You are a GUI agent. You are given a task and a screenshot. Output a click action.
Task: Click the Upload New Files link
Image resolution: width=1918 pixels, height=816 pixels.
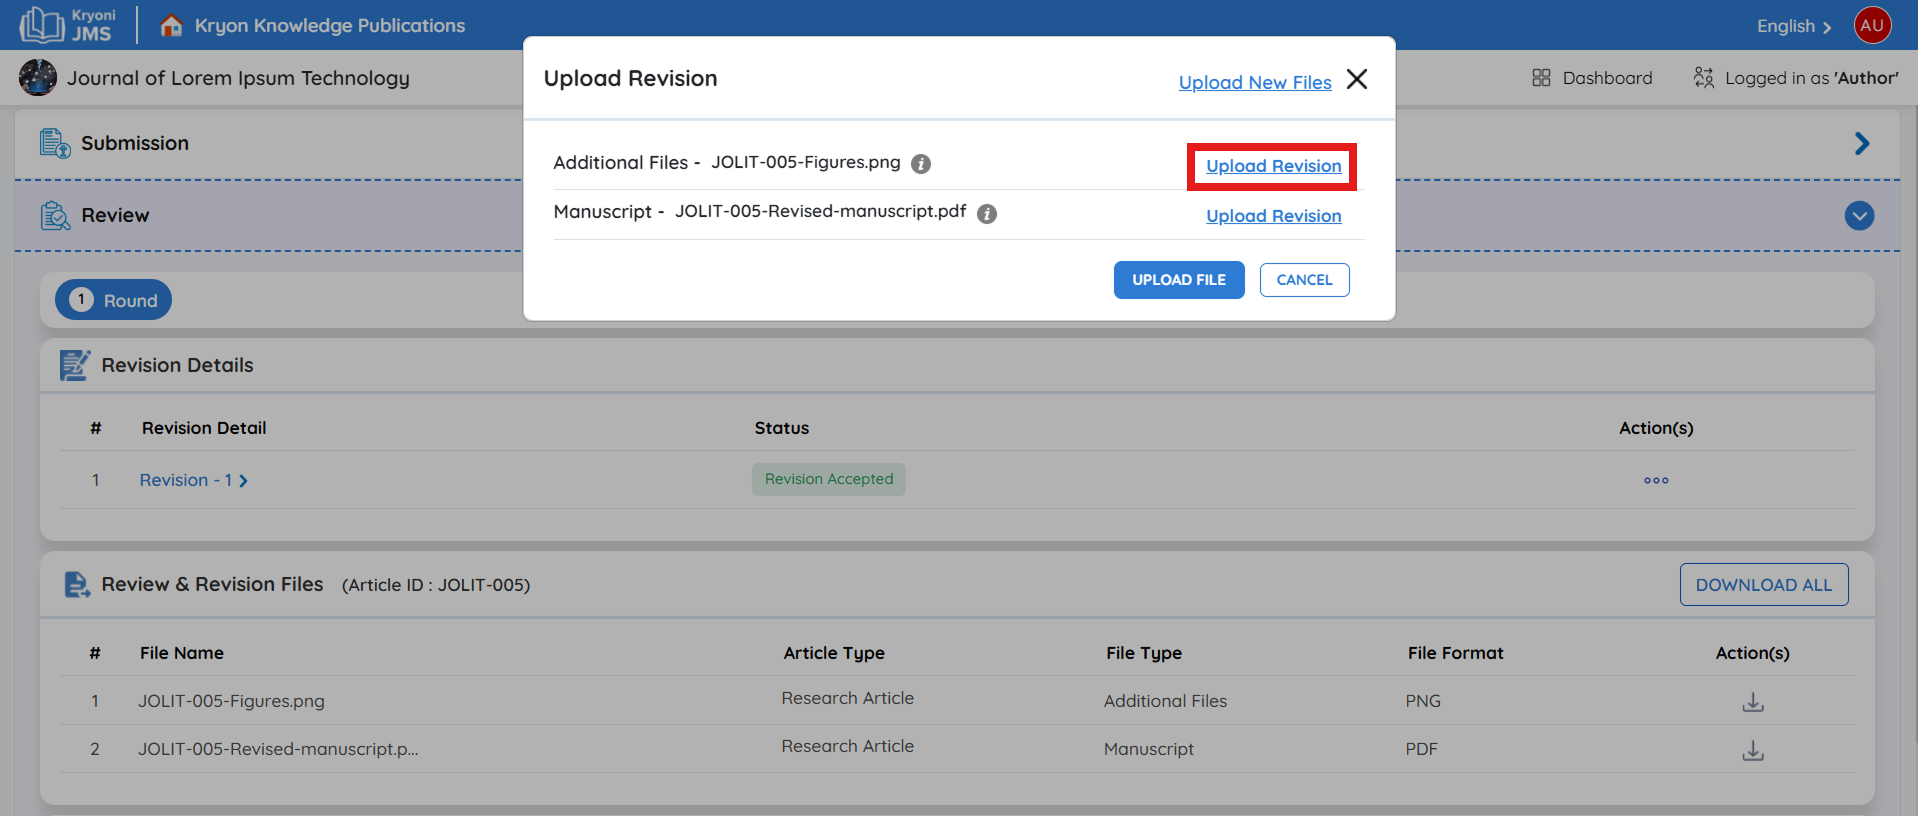click(x=1255, y=83)
